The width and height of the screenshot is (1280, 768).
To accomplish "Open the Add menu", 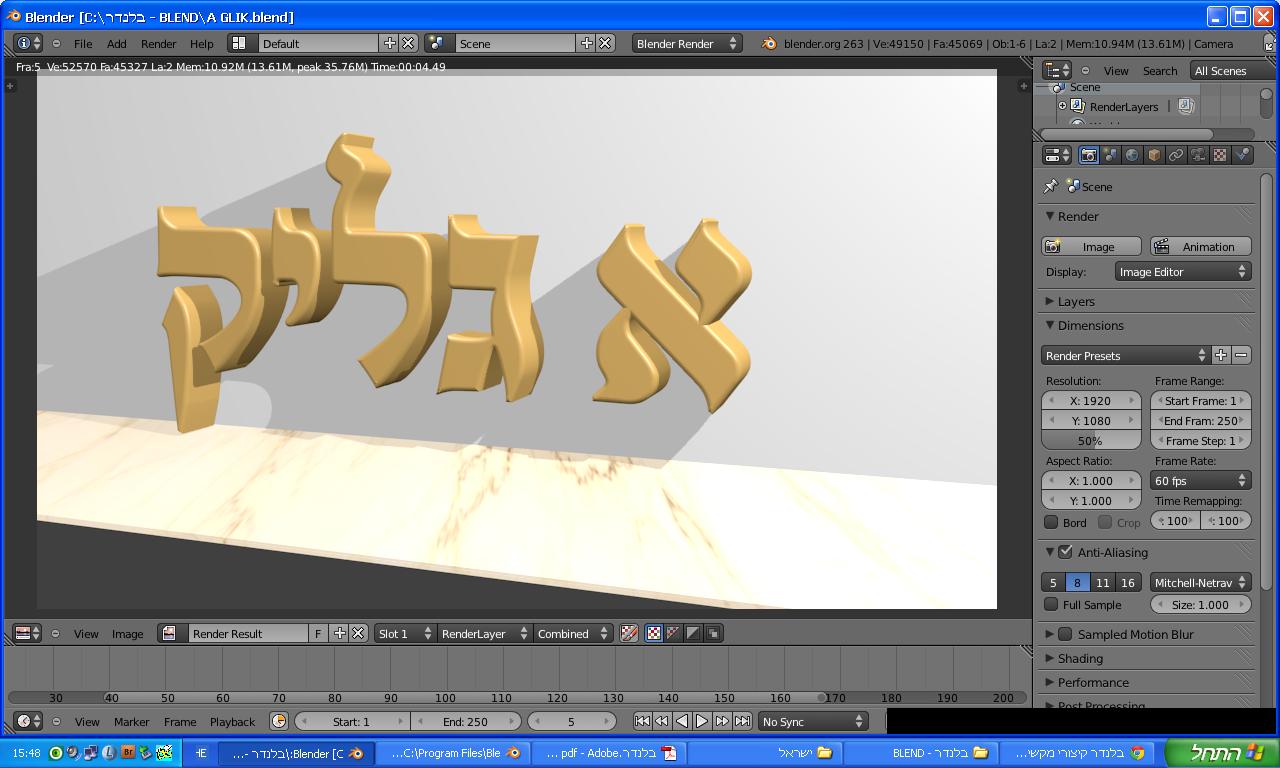I will point(117,43).
